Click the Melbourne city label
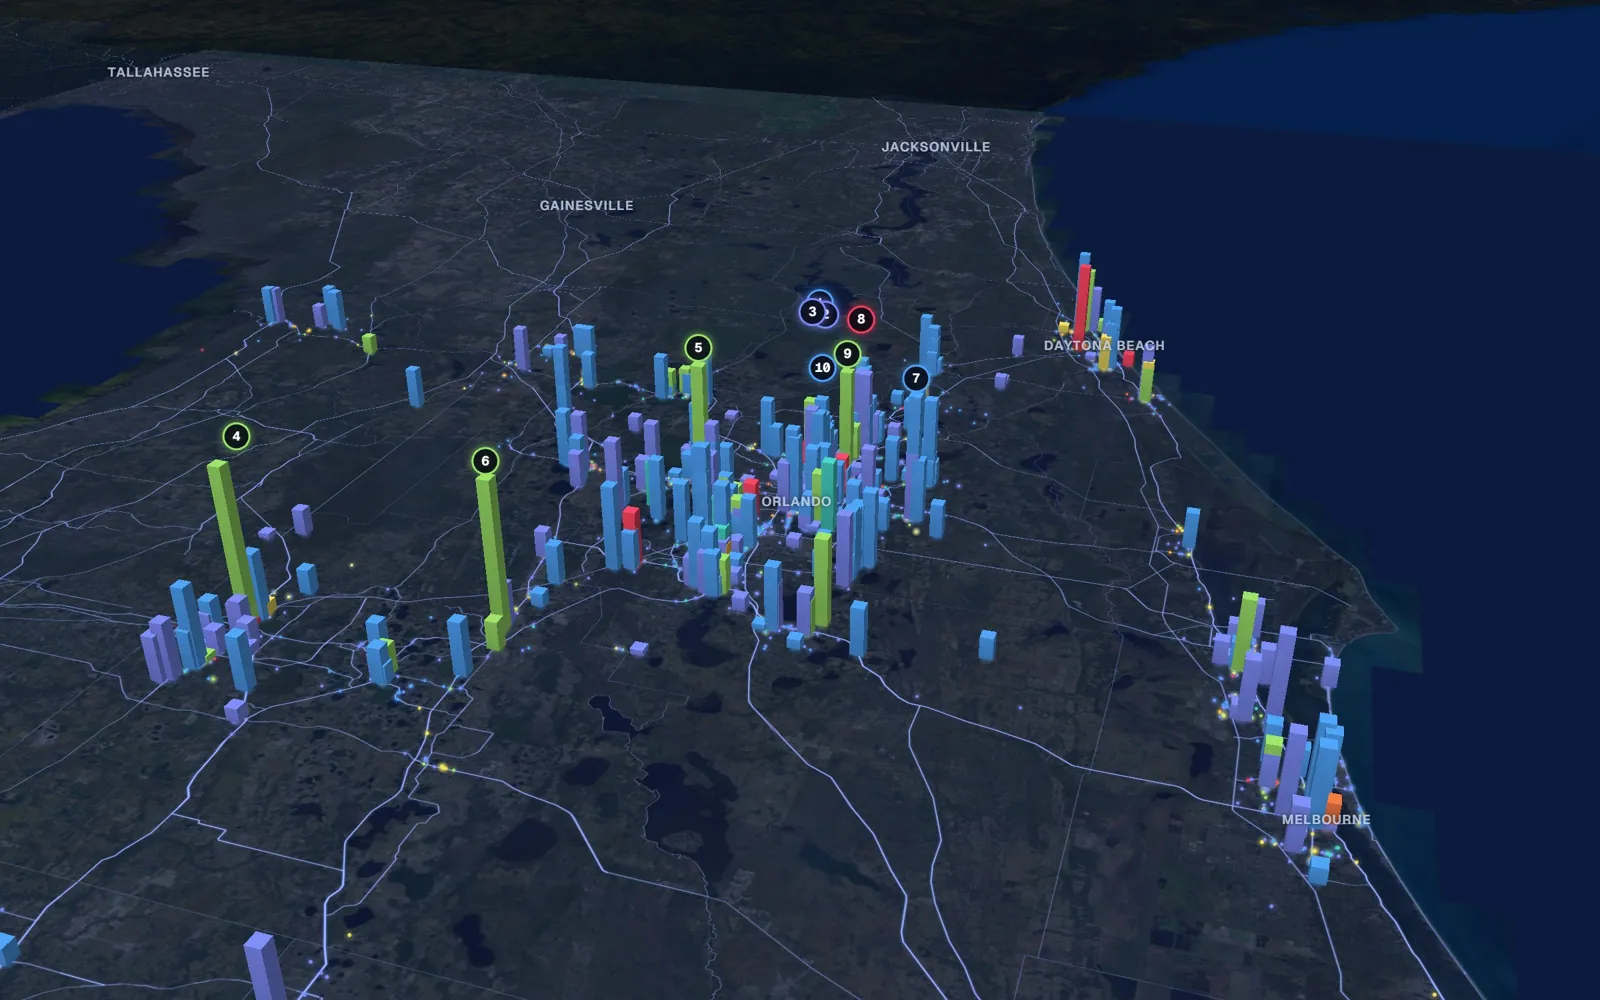 point(1326,819)
